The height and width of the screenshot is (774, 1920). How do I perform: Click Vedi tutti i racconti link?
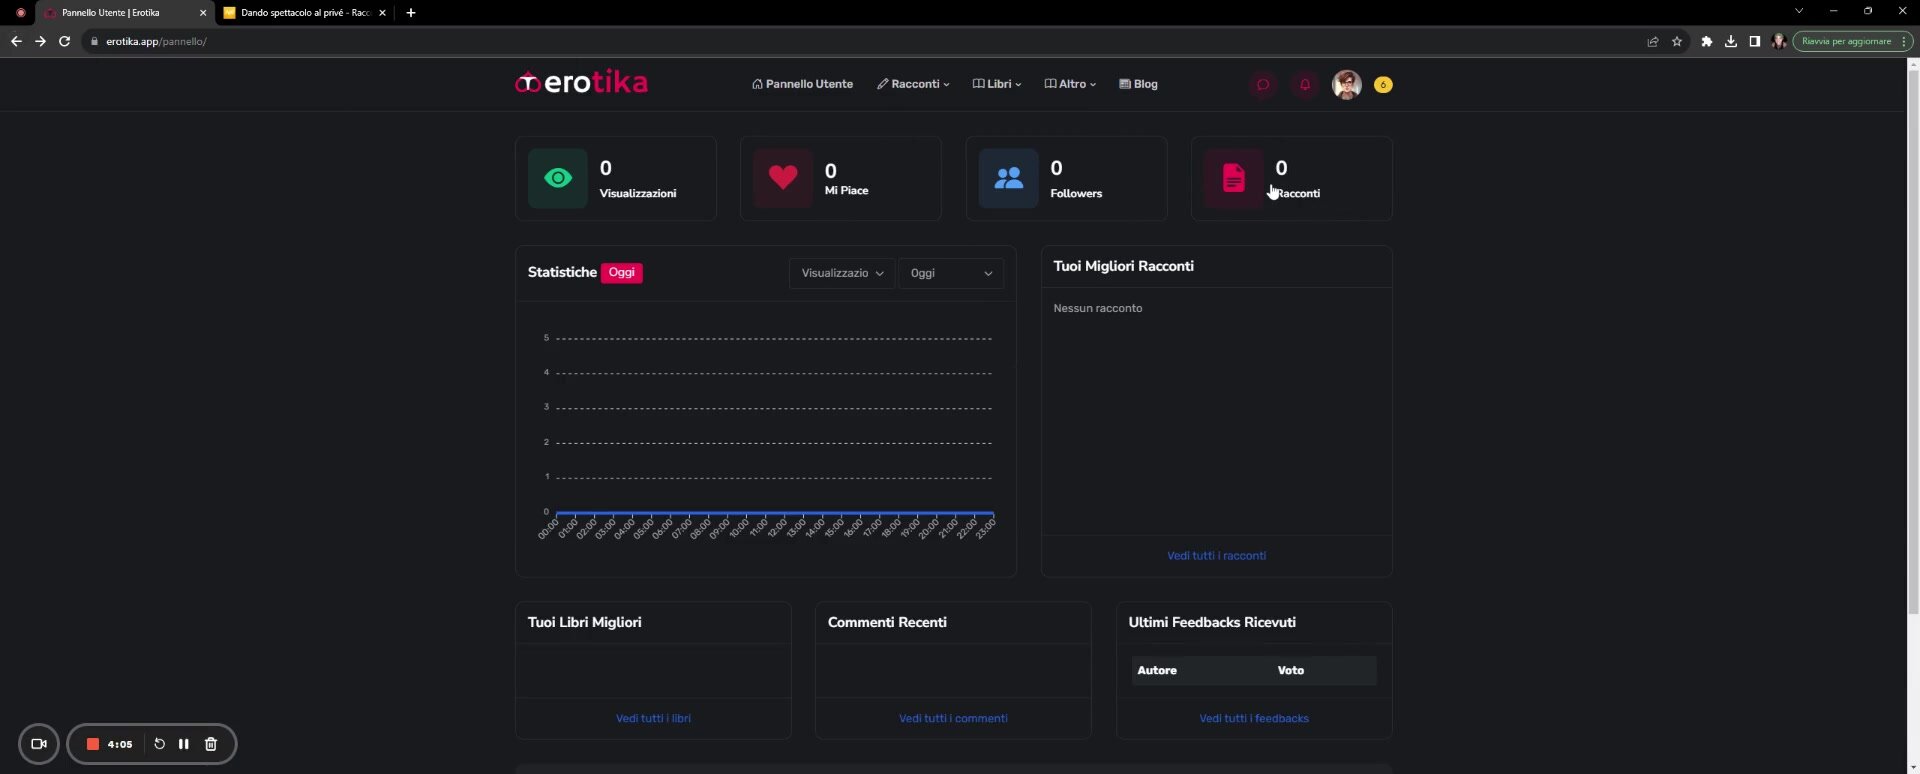[1216, 556]
